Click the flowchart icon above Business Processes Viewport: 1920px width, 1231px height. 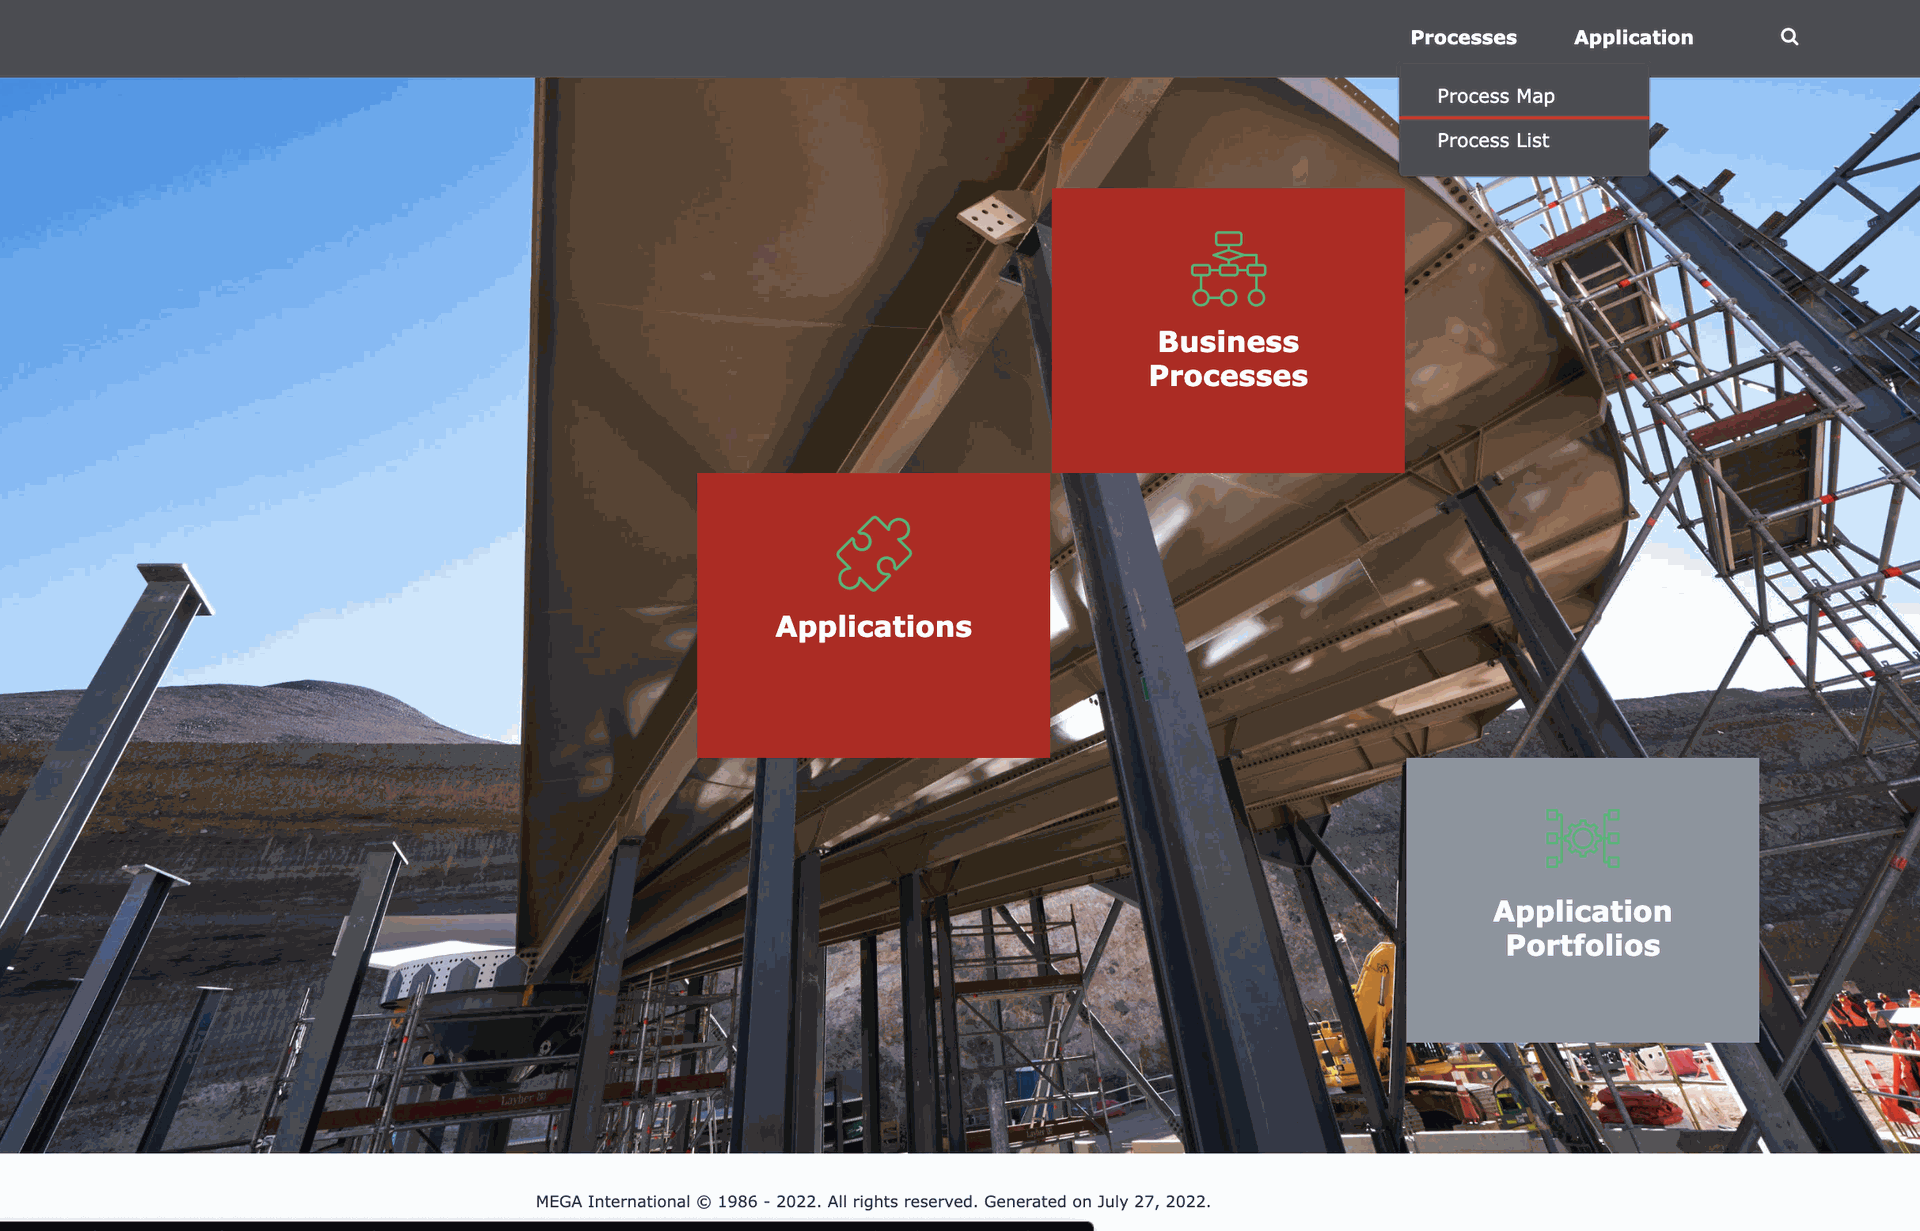(1228, 269)
